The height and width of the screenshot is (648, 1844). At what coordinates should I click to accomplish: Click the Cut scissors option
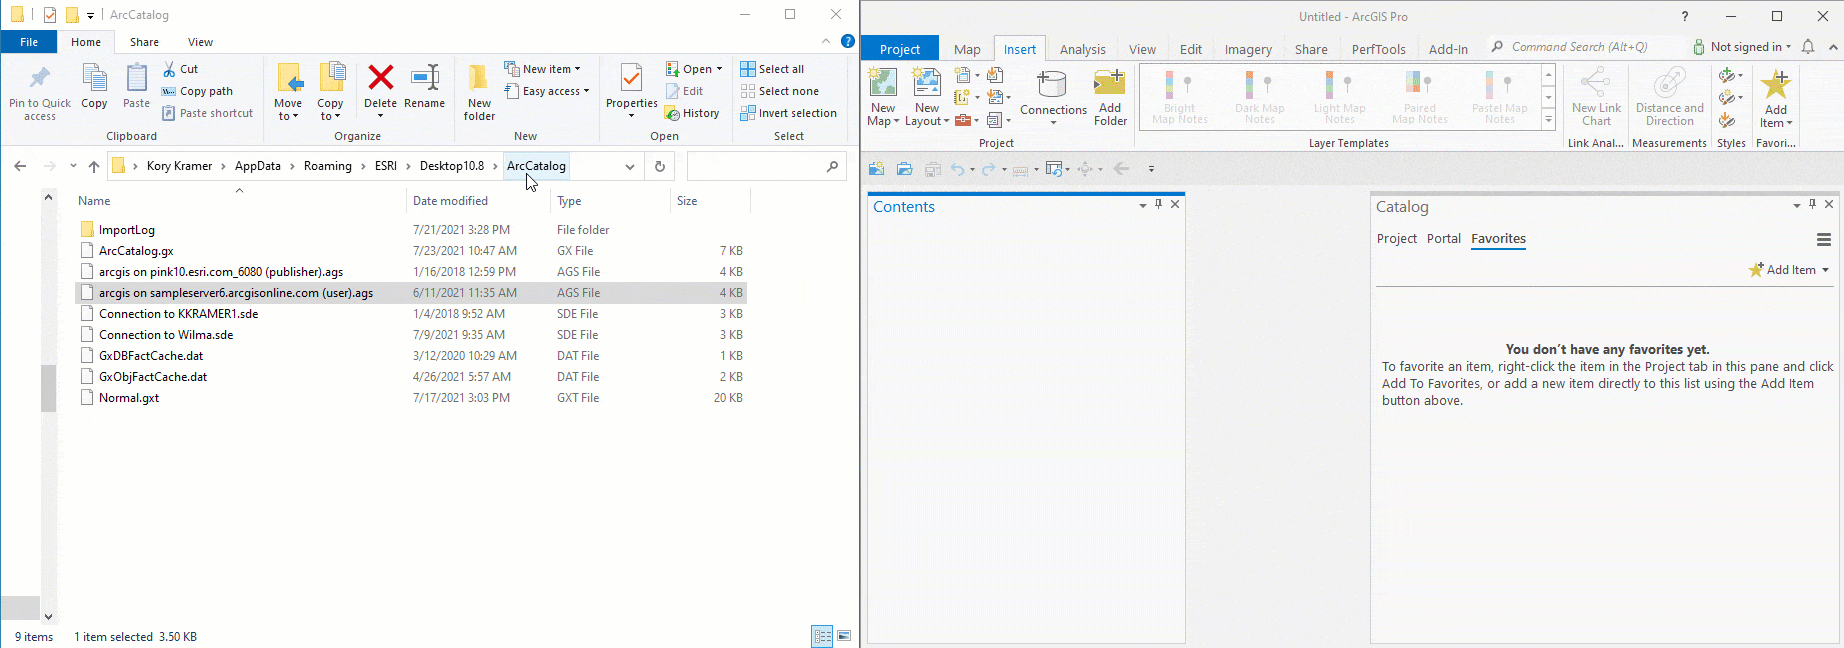pos(181,69)
